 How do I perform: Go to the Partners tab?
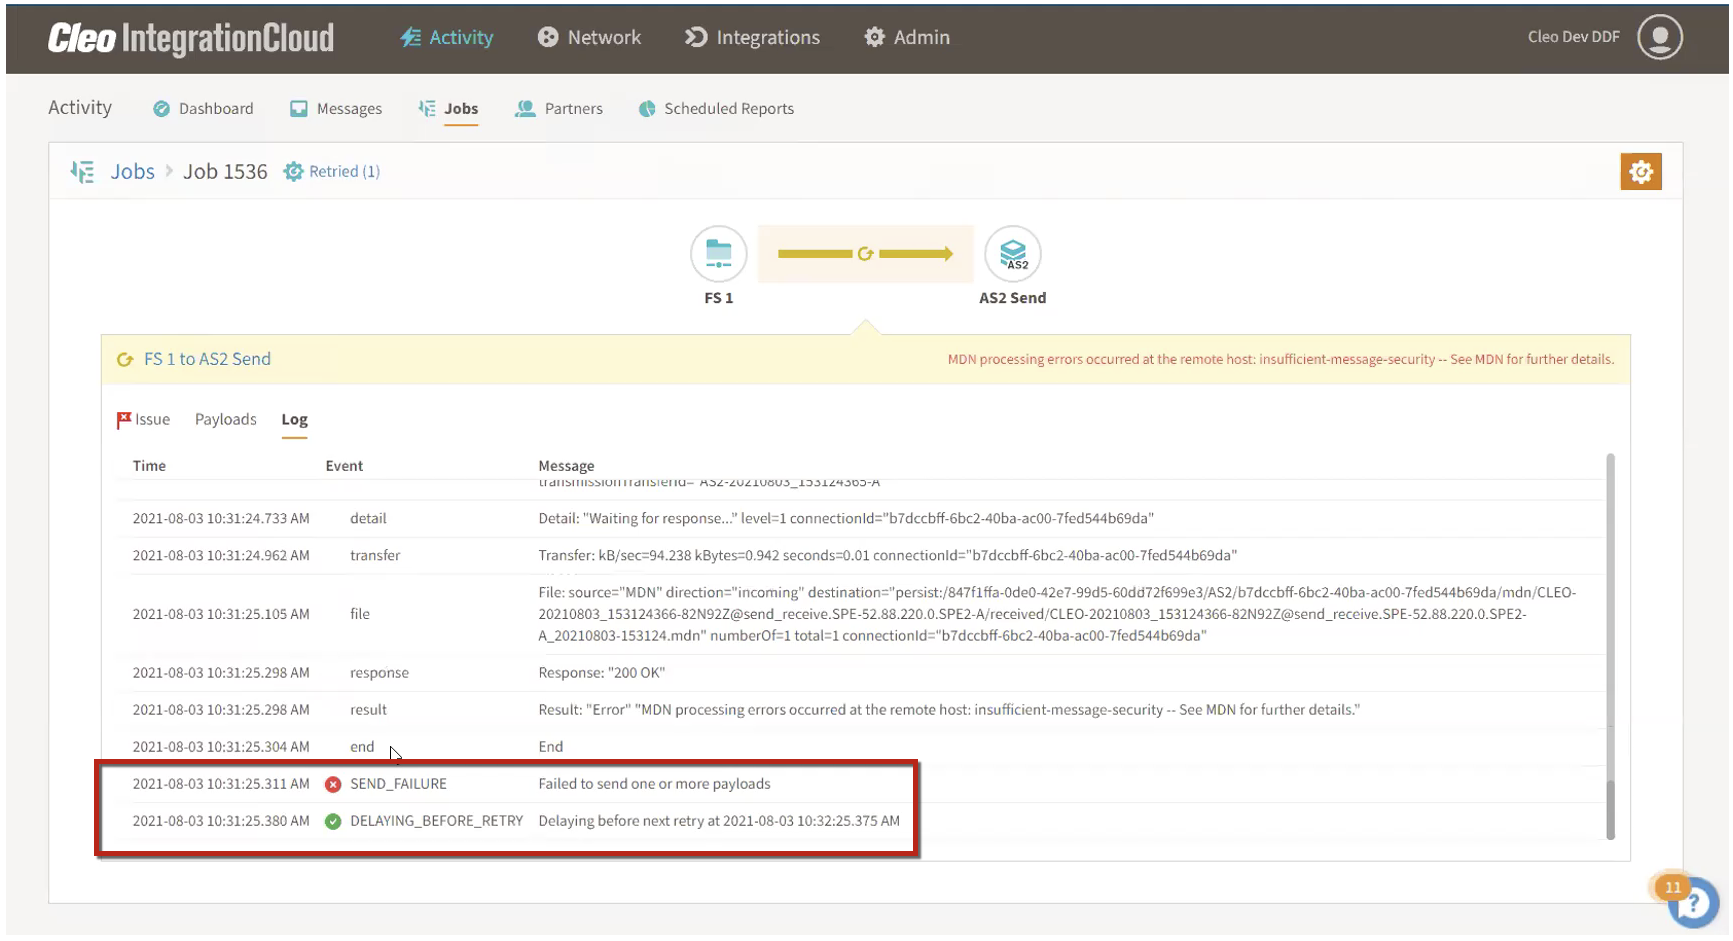tap(559, 108)
